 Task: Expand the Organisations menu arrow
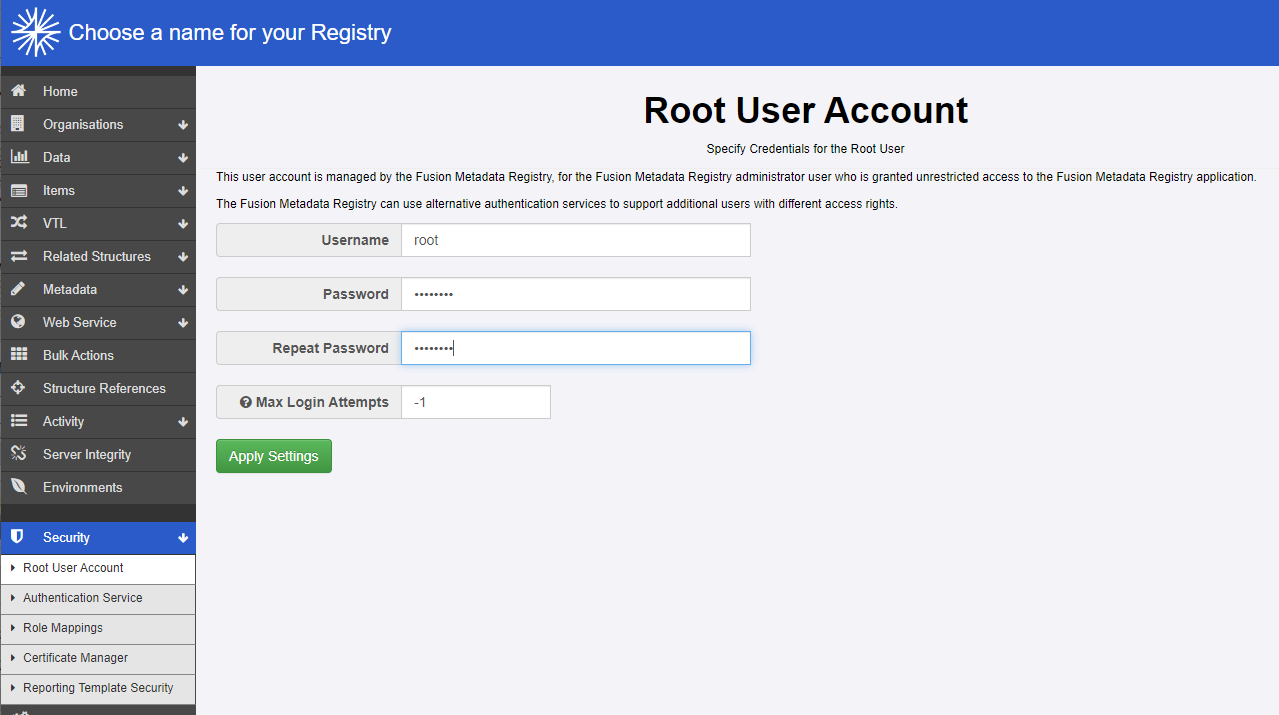pos(183,125)
